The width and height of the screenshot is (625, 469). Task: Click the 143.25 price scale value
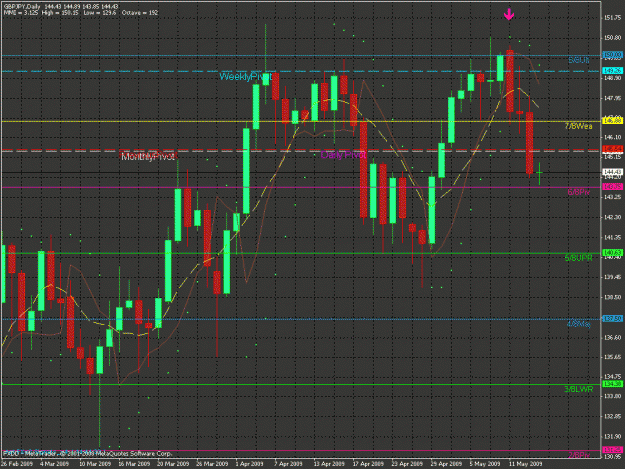pos(613,198)
